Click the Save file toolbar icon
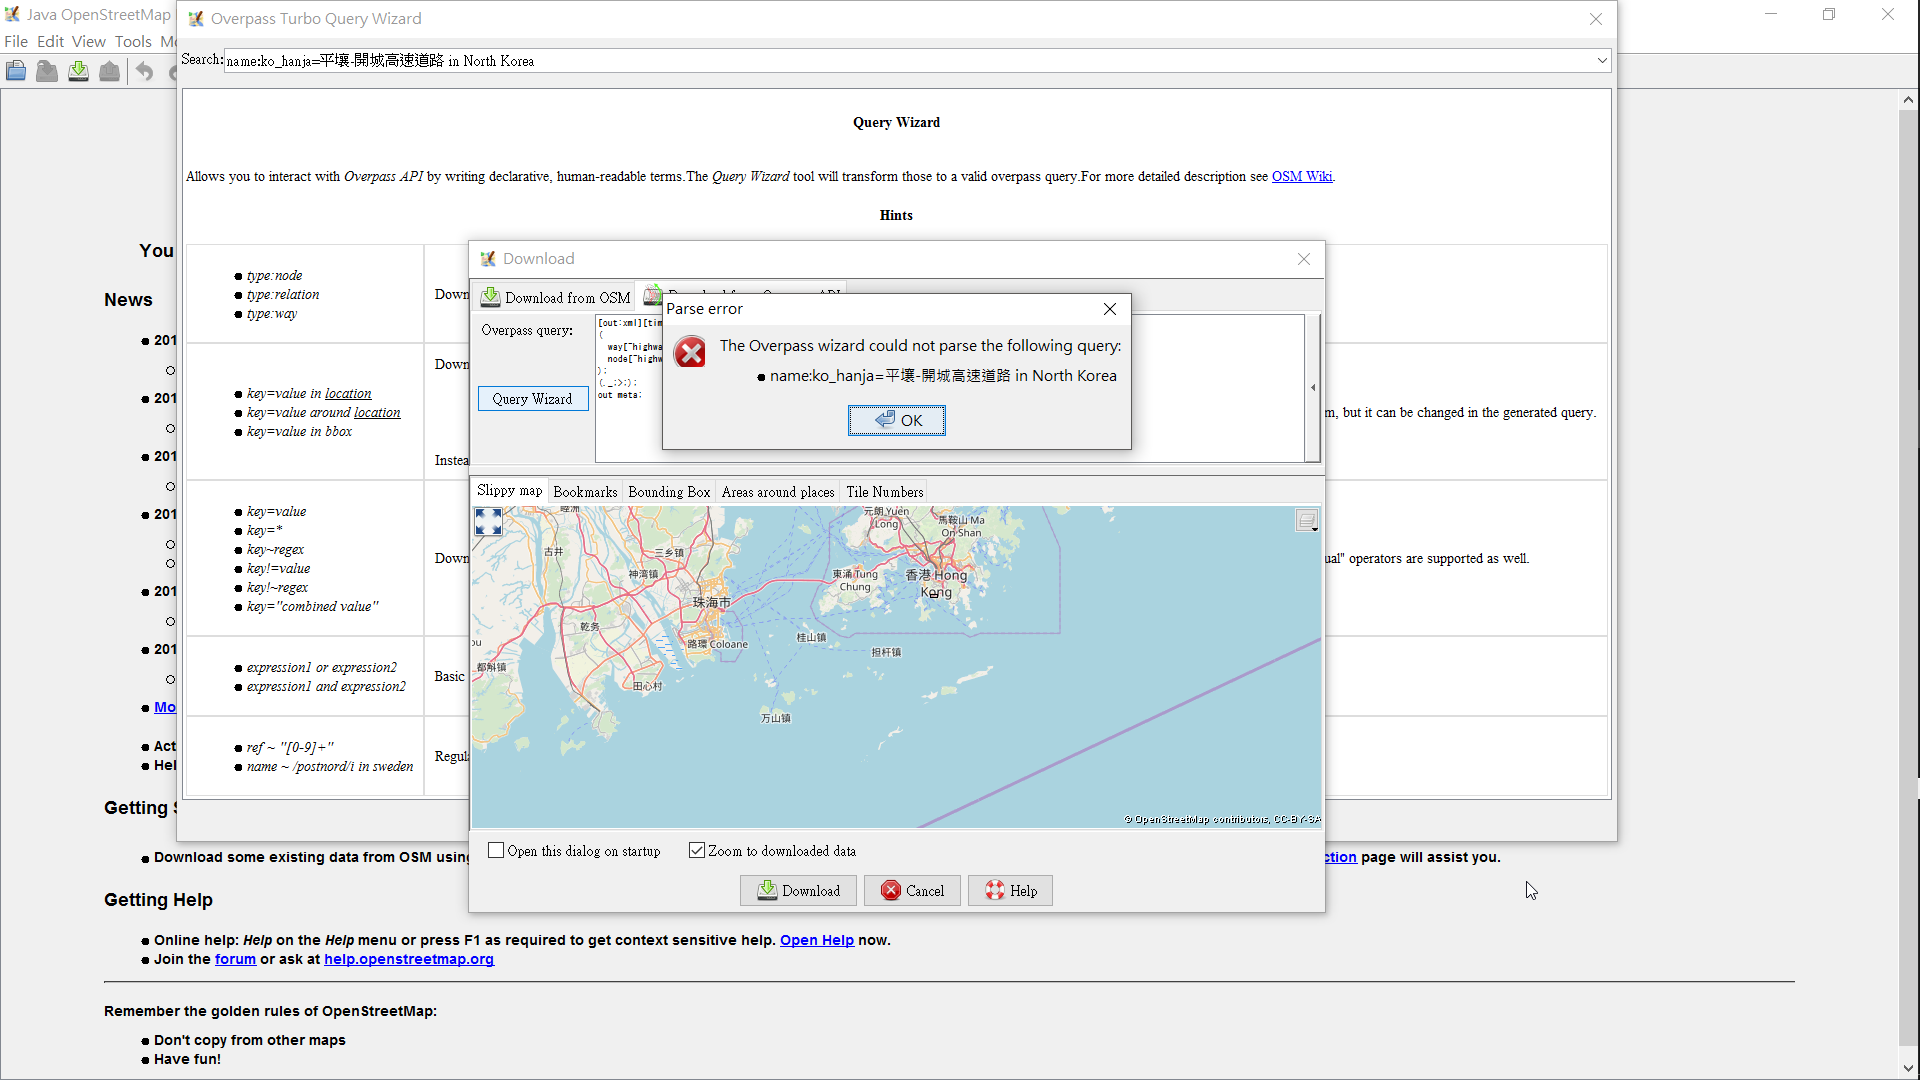The width and height of the screenshot is (1920, 1080). (47, 71)
